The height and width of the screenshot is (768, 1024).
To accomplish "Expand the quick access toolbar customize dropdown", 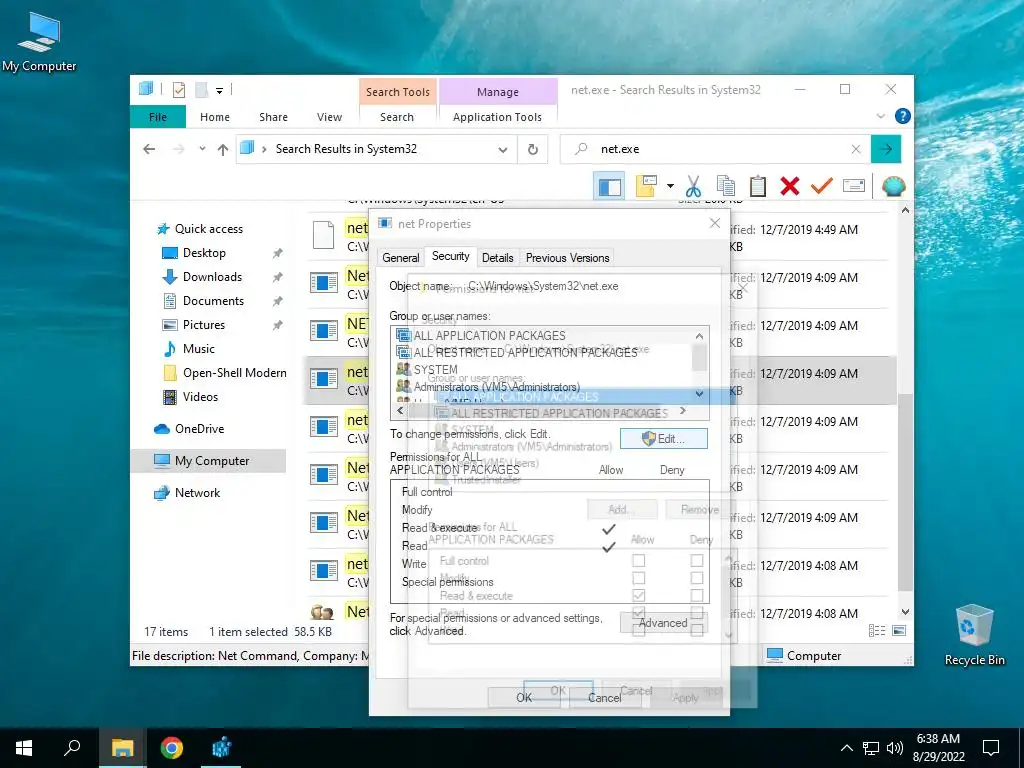I will coord(219,91).
